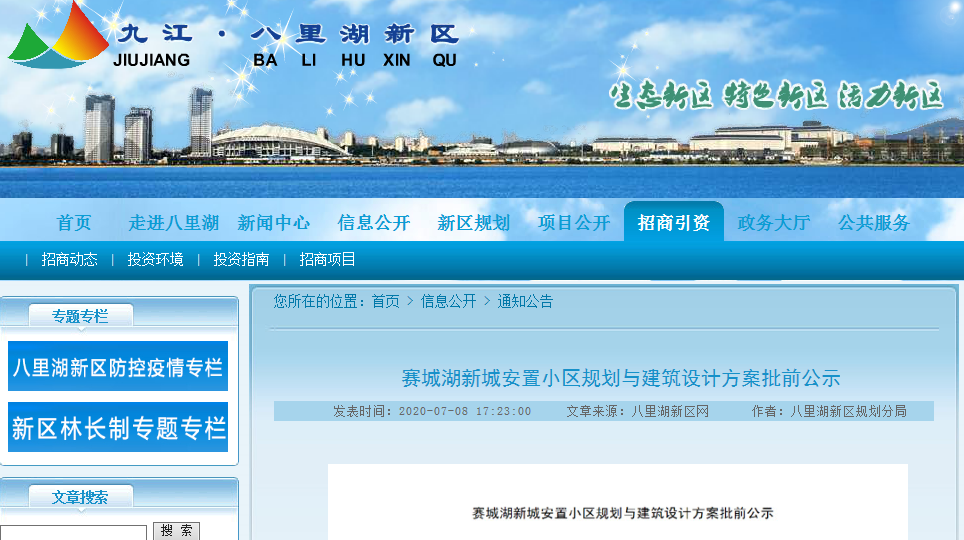
Task: Click breadcrumb 信息公开 link
Action: (448, 301)
